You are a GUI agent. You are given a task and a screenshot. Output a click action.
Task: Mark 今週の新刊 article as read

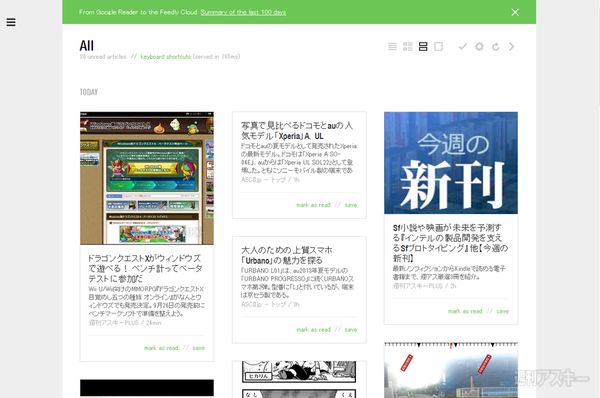pyautogui.click(x=465, y=311)
